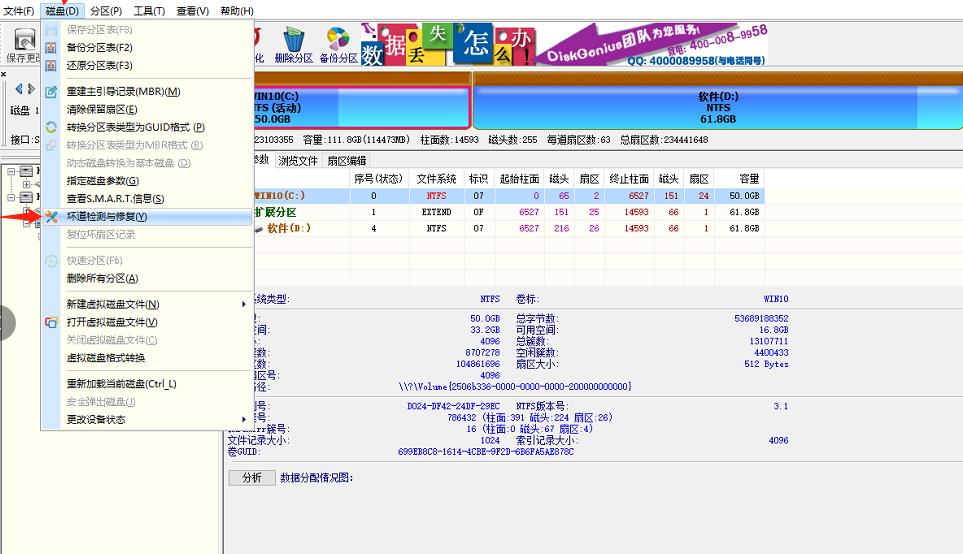Go to next disk with right arrow
The width and height of the screenshot is (963, 554).
point(31,89)
